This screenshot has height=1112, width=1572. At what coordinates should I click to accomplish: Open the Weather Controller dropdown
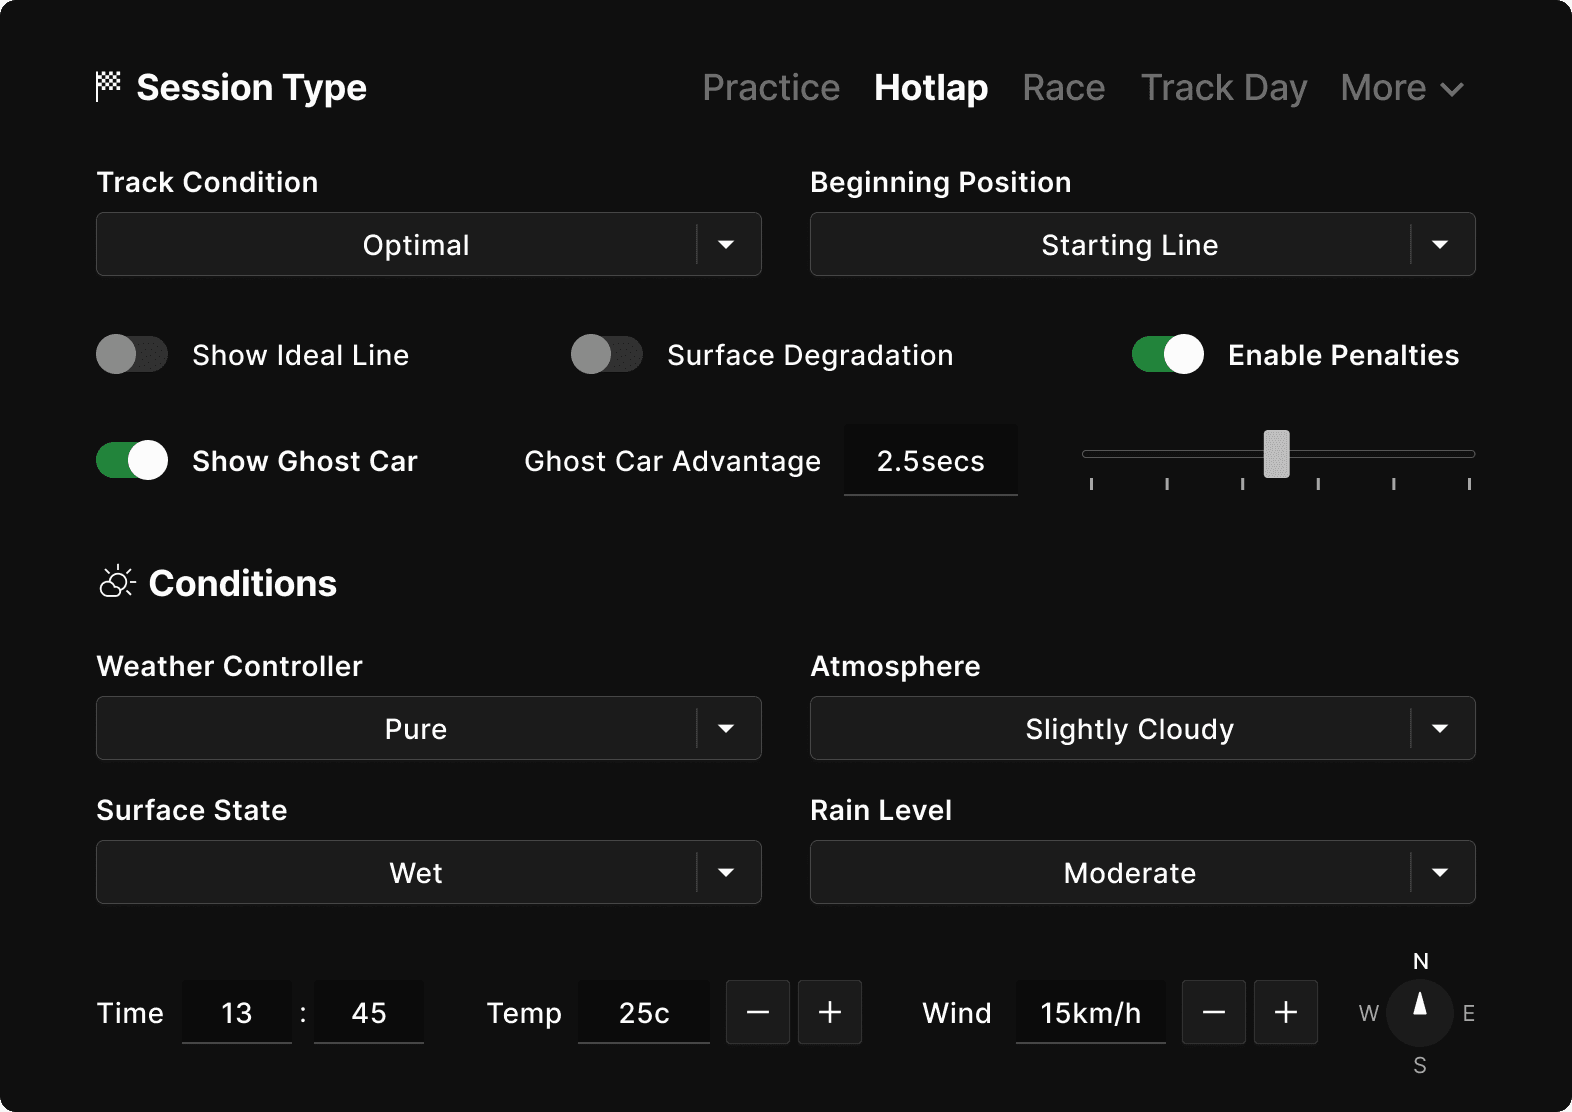[x=429, y=728]
